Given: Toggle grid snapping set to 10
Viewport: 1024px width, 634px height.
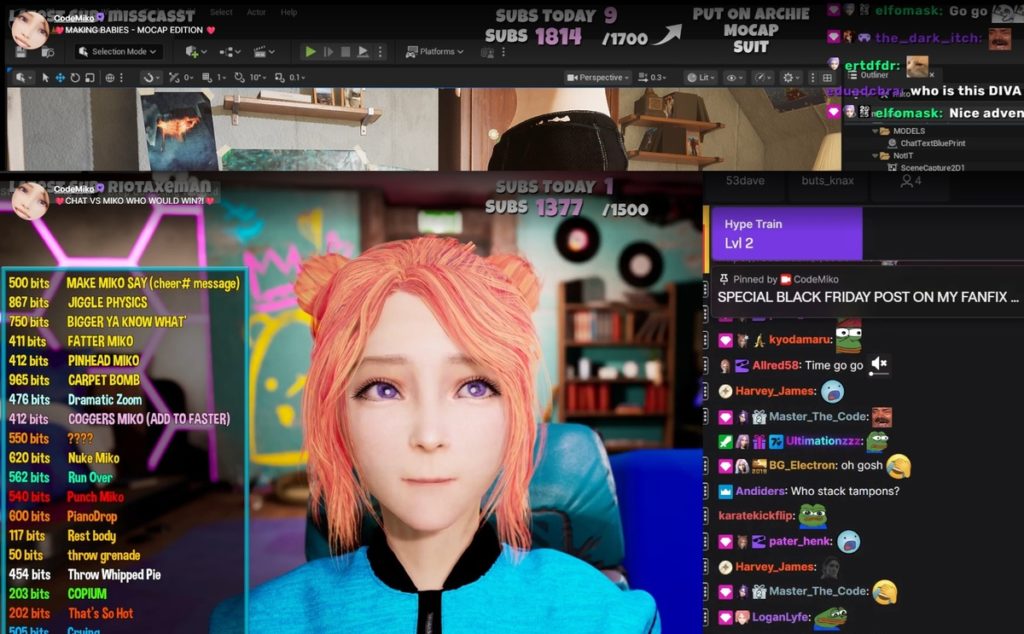Looking at the screenshot, I should point(247,77).
